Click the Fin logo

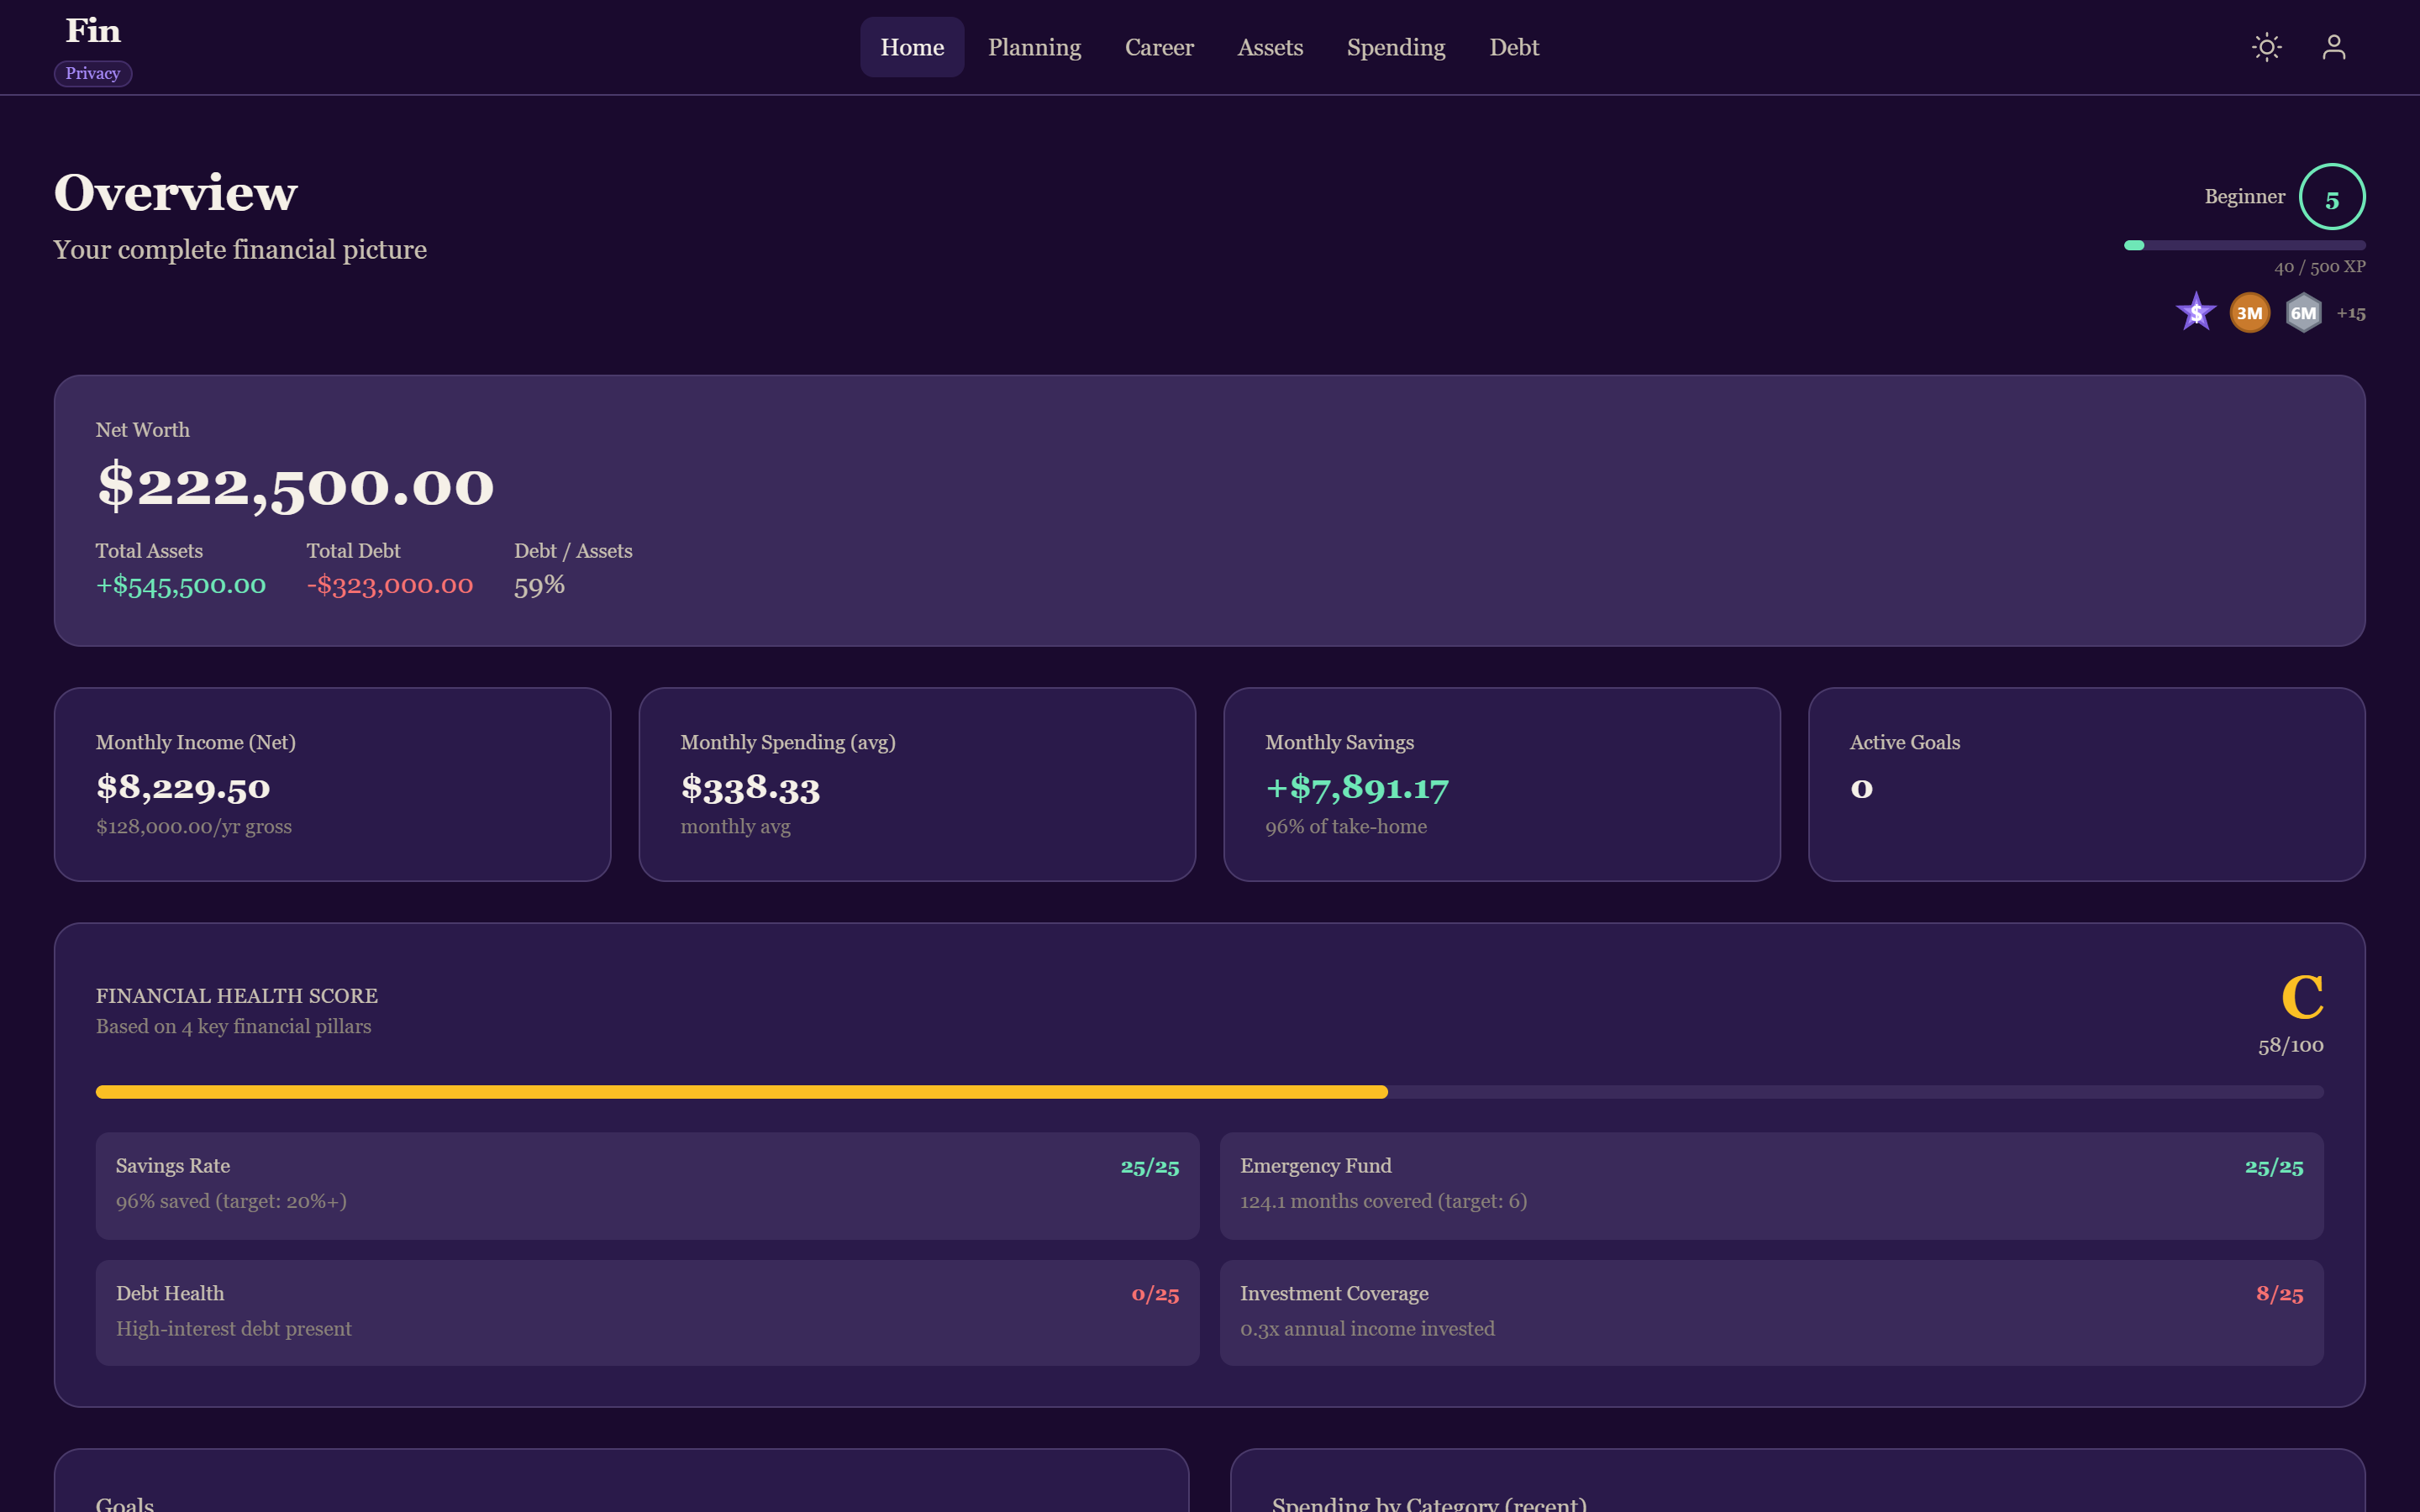pyautogui.click(x=93, y=31)
